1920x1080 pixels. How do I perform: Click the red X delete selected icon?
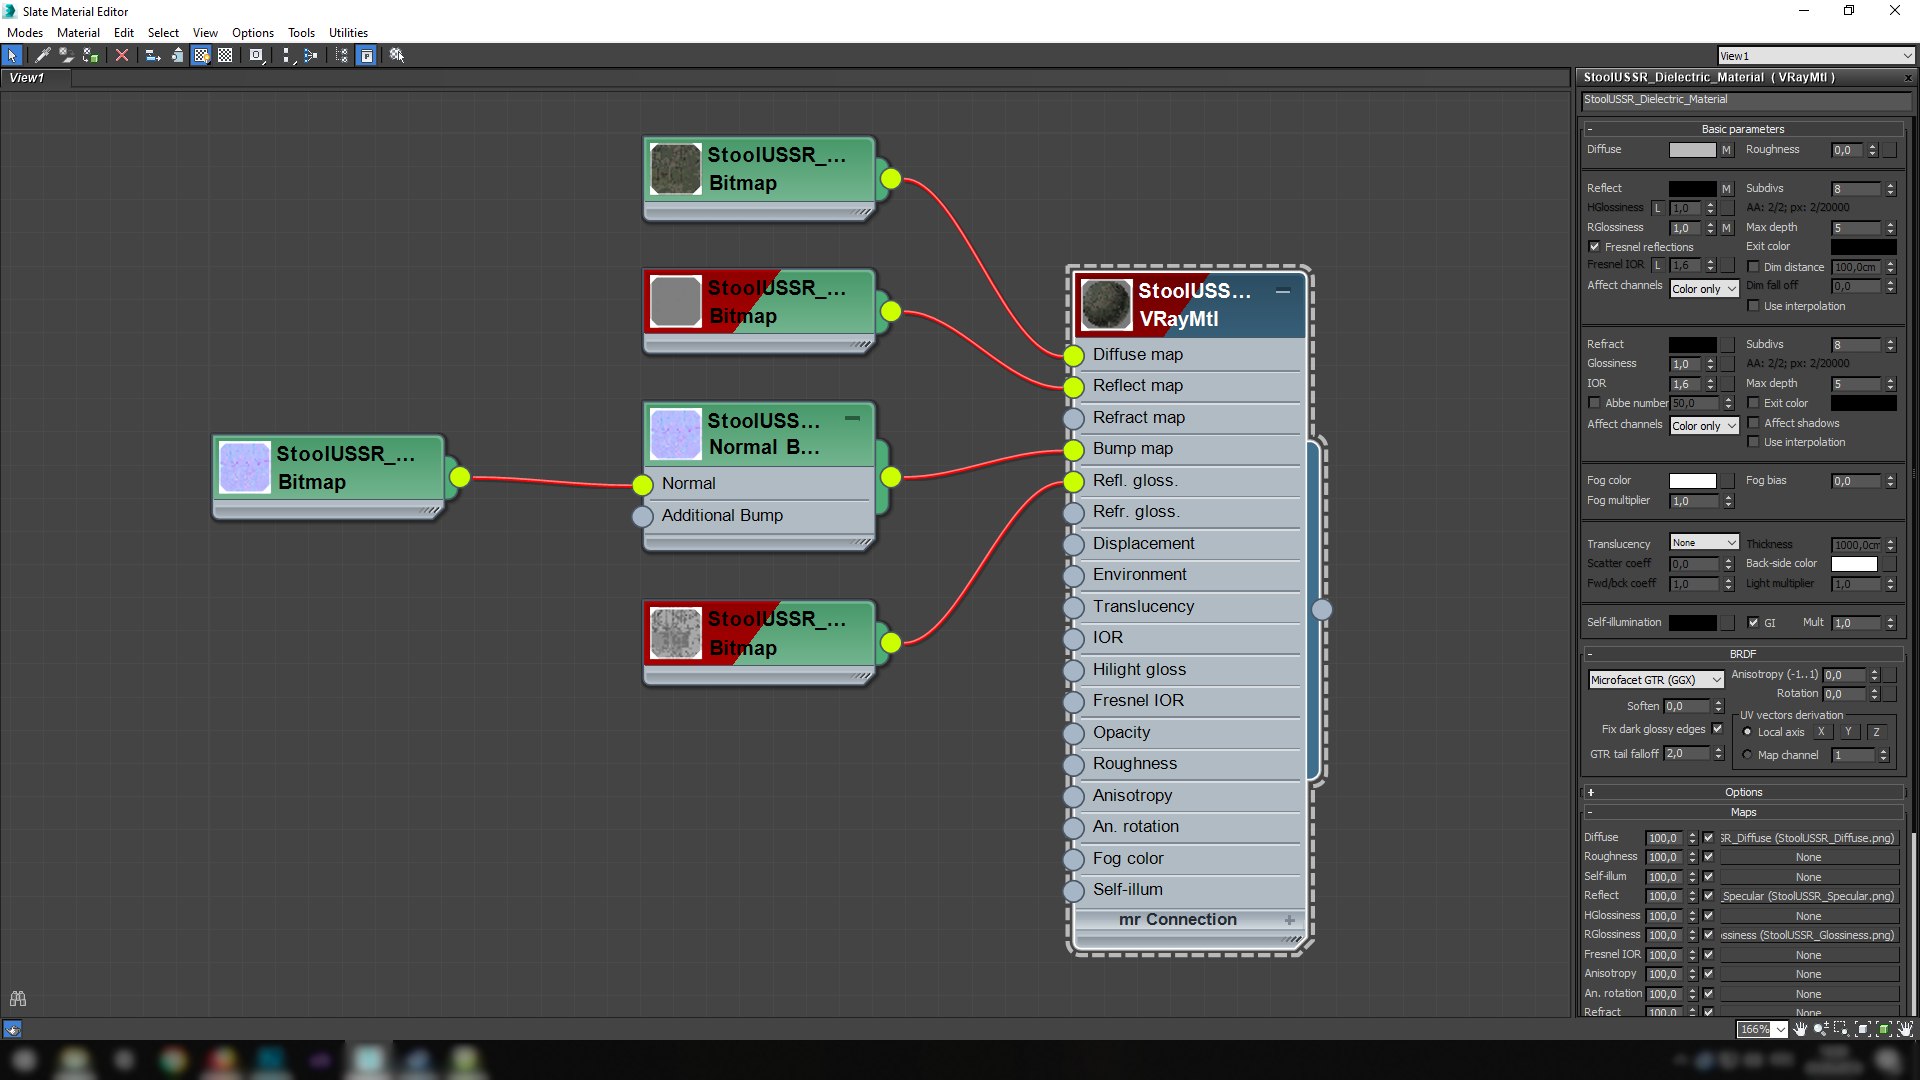tap(122, 56)
